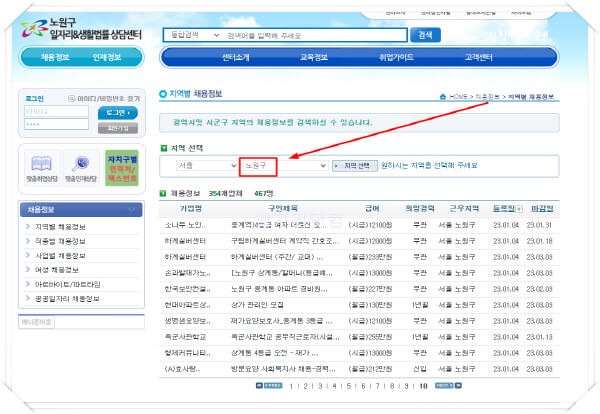This screenshot has width=600, height=414.
Task: Click the search keyword input field
Action: (314, 35)
